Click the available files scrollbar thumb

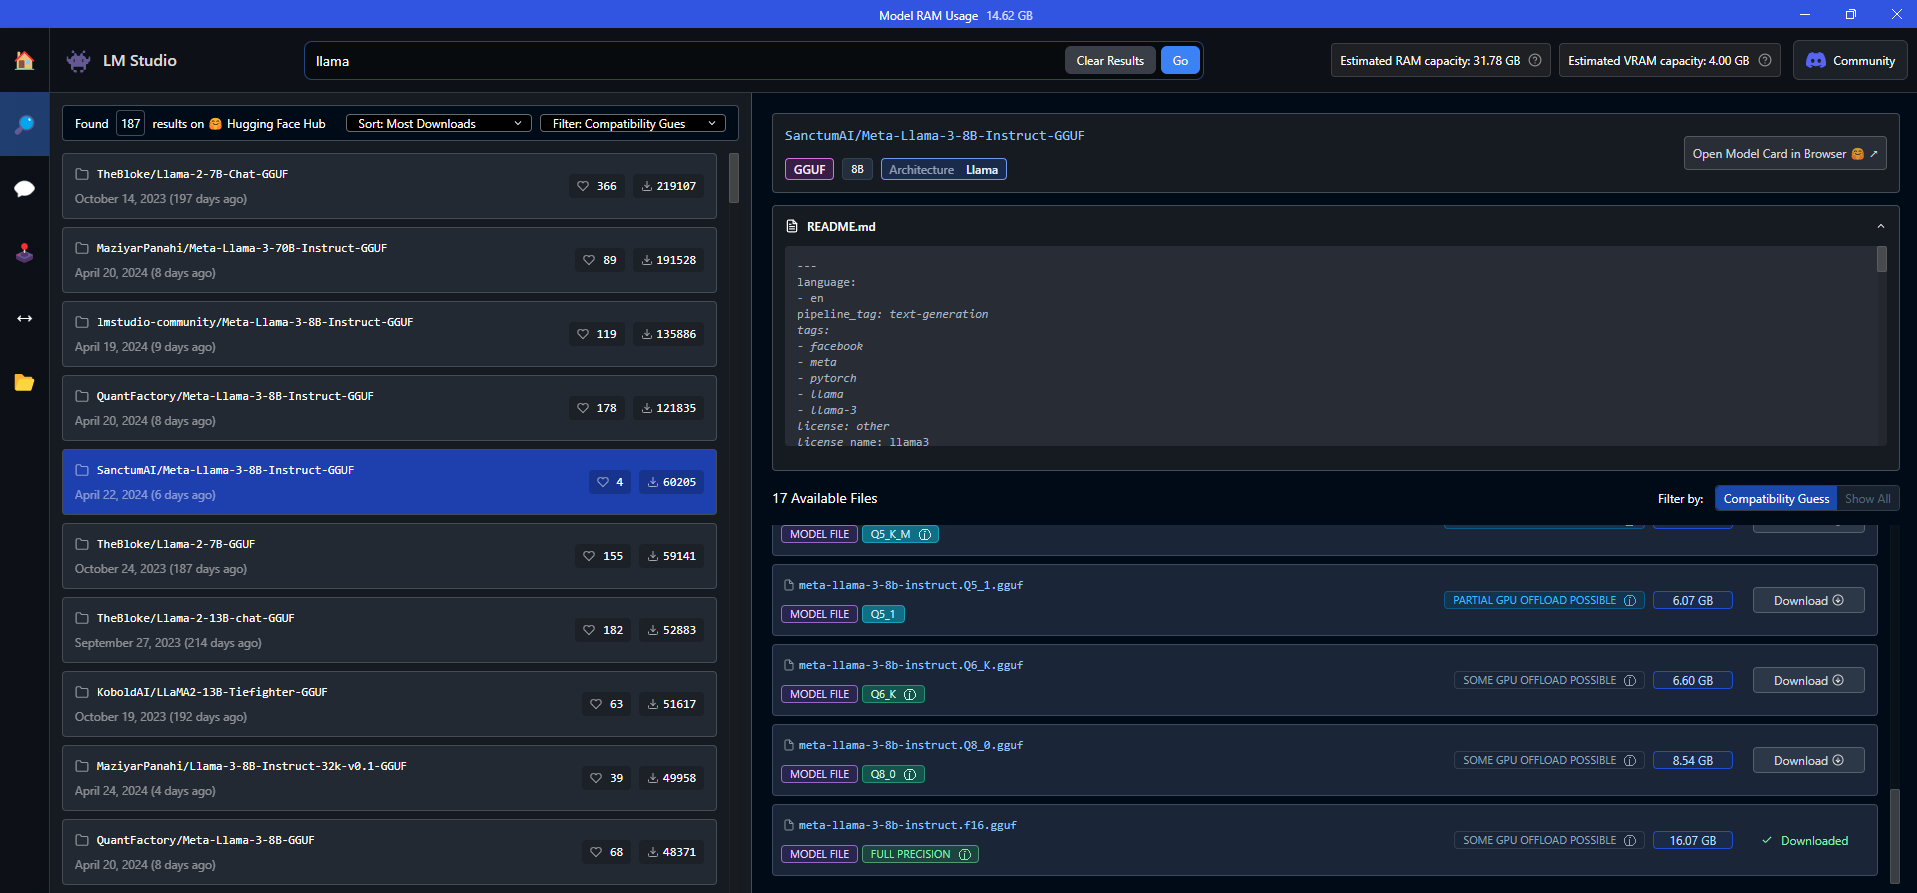[x=1894, y=836]
